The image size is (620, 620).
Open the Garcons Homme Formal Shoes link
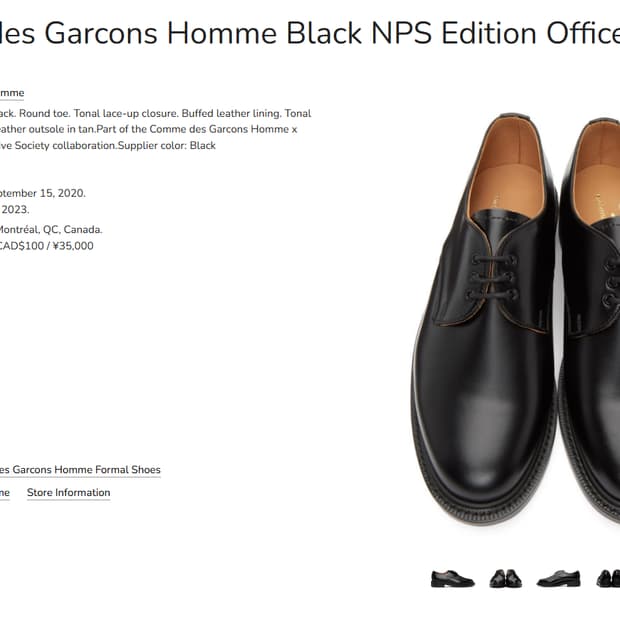point(80,470)
